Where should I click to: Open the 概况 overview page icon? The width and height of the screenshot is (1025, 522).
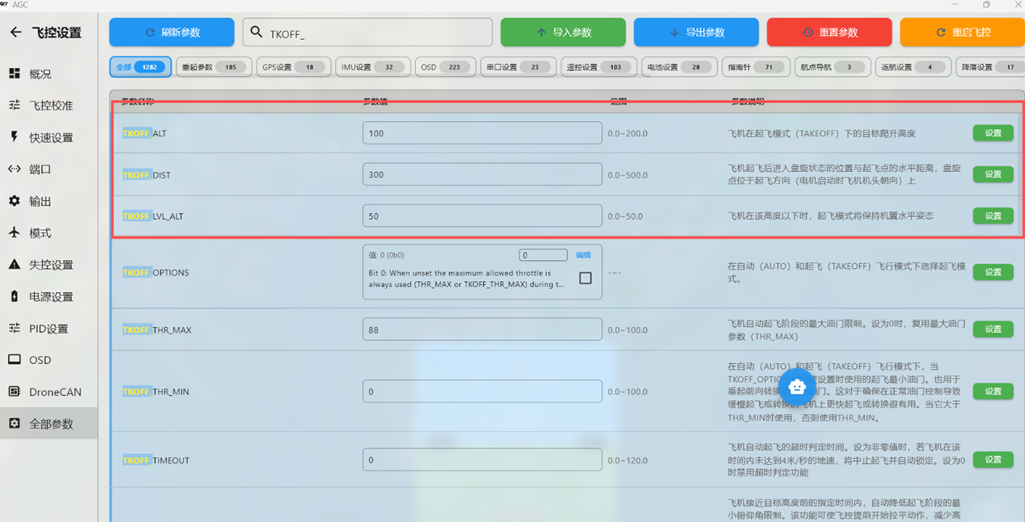tap(15, 74)
